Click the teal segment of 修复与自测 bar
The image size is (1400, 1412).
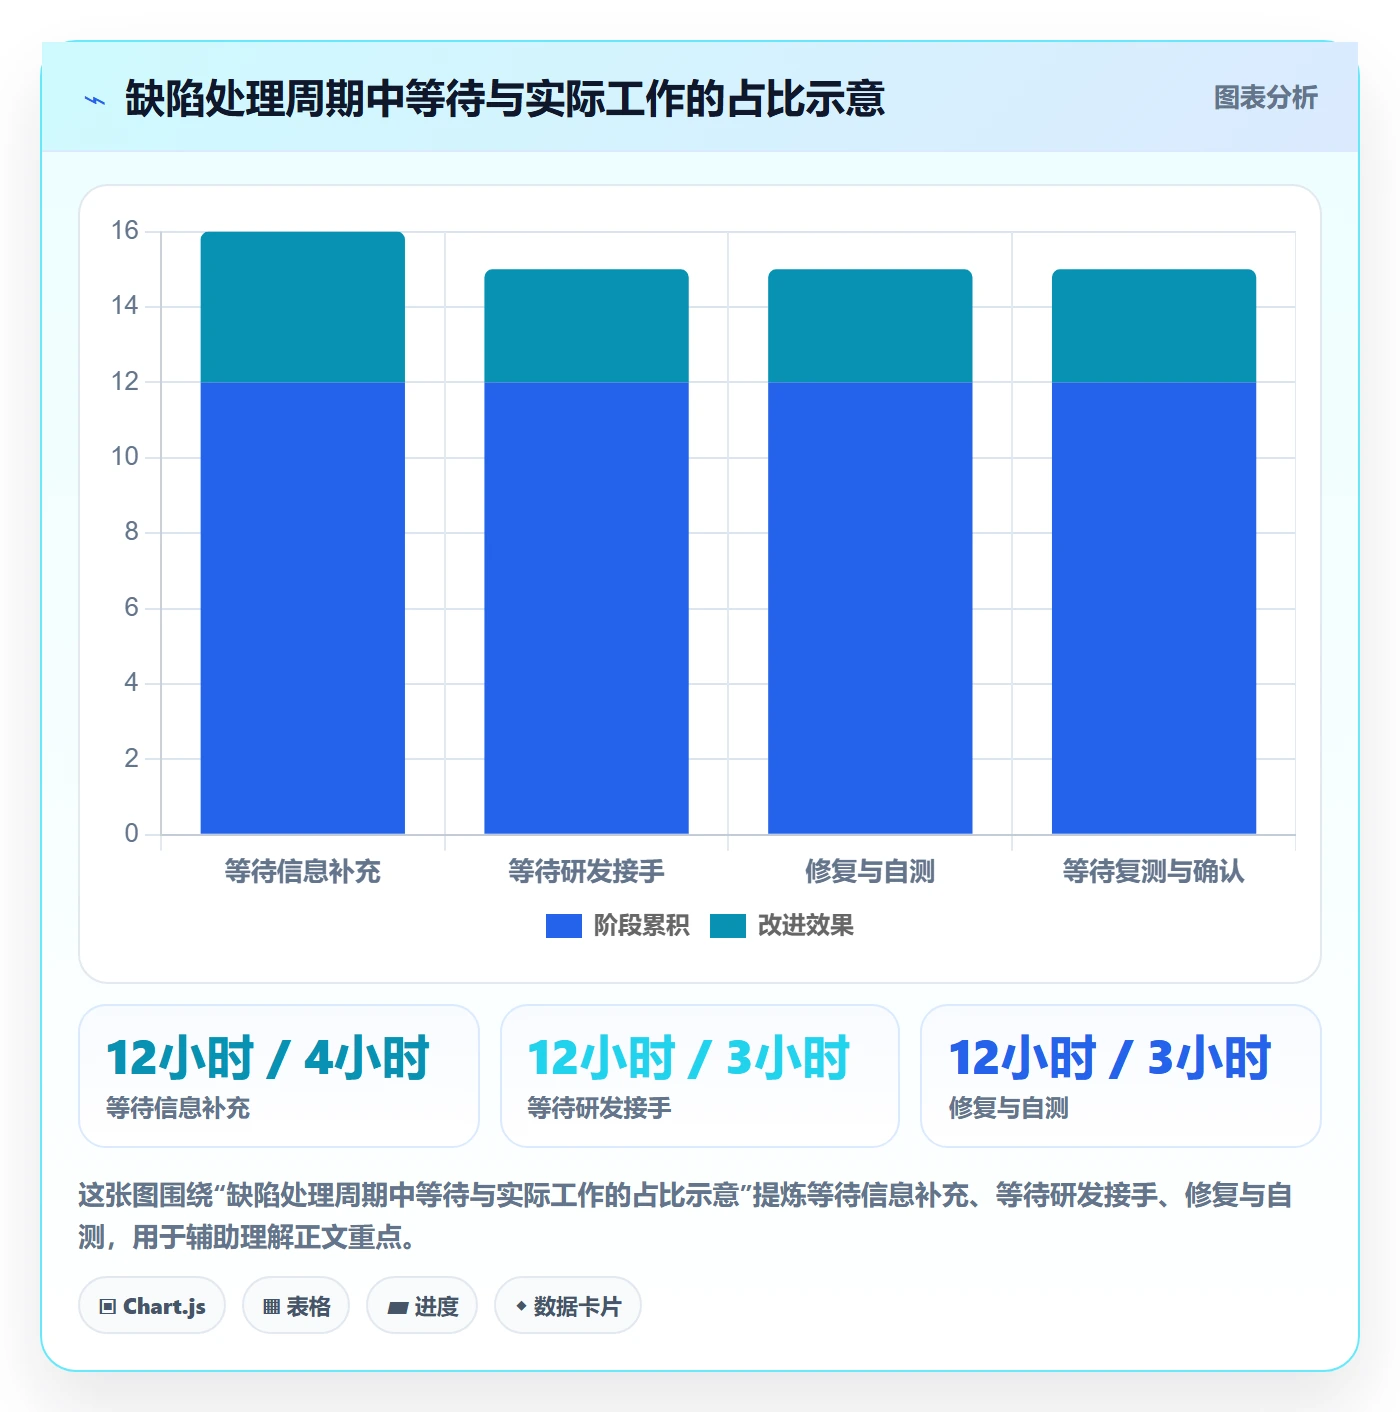tap(870, 326)
